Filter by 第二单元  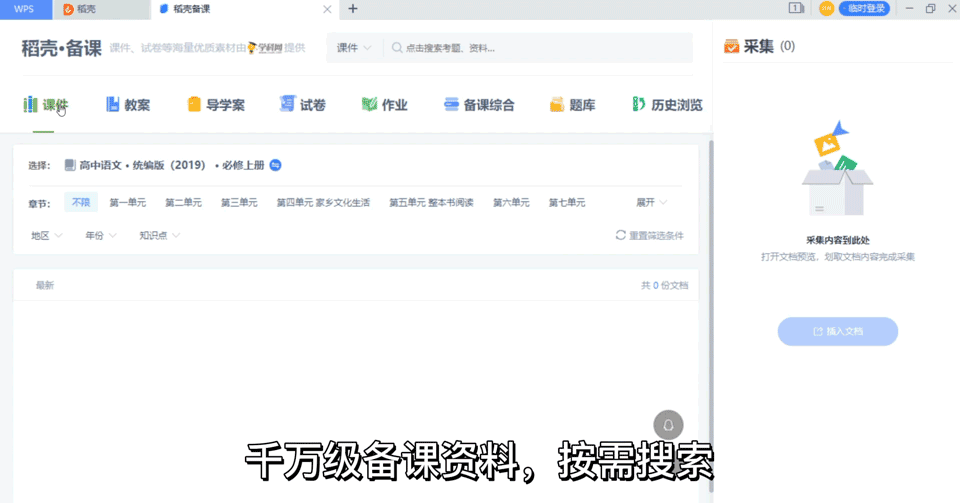pyautogui.click(x=183, y=203)
